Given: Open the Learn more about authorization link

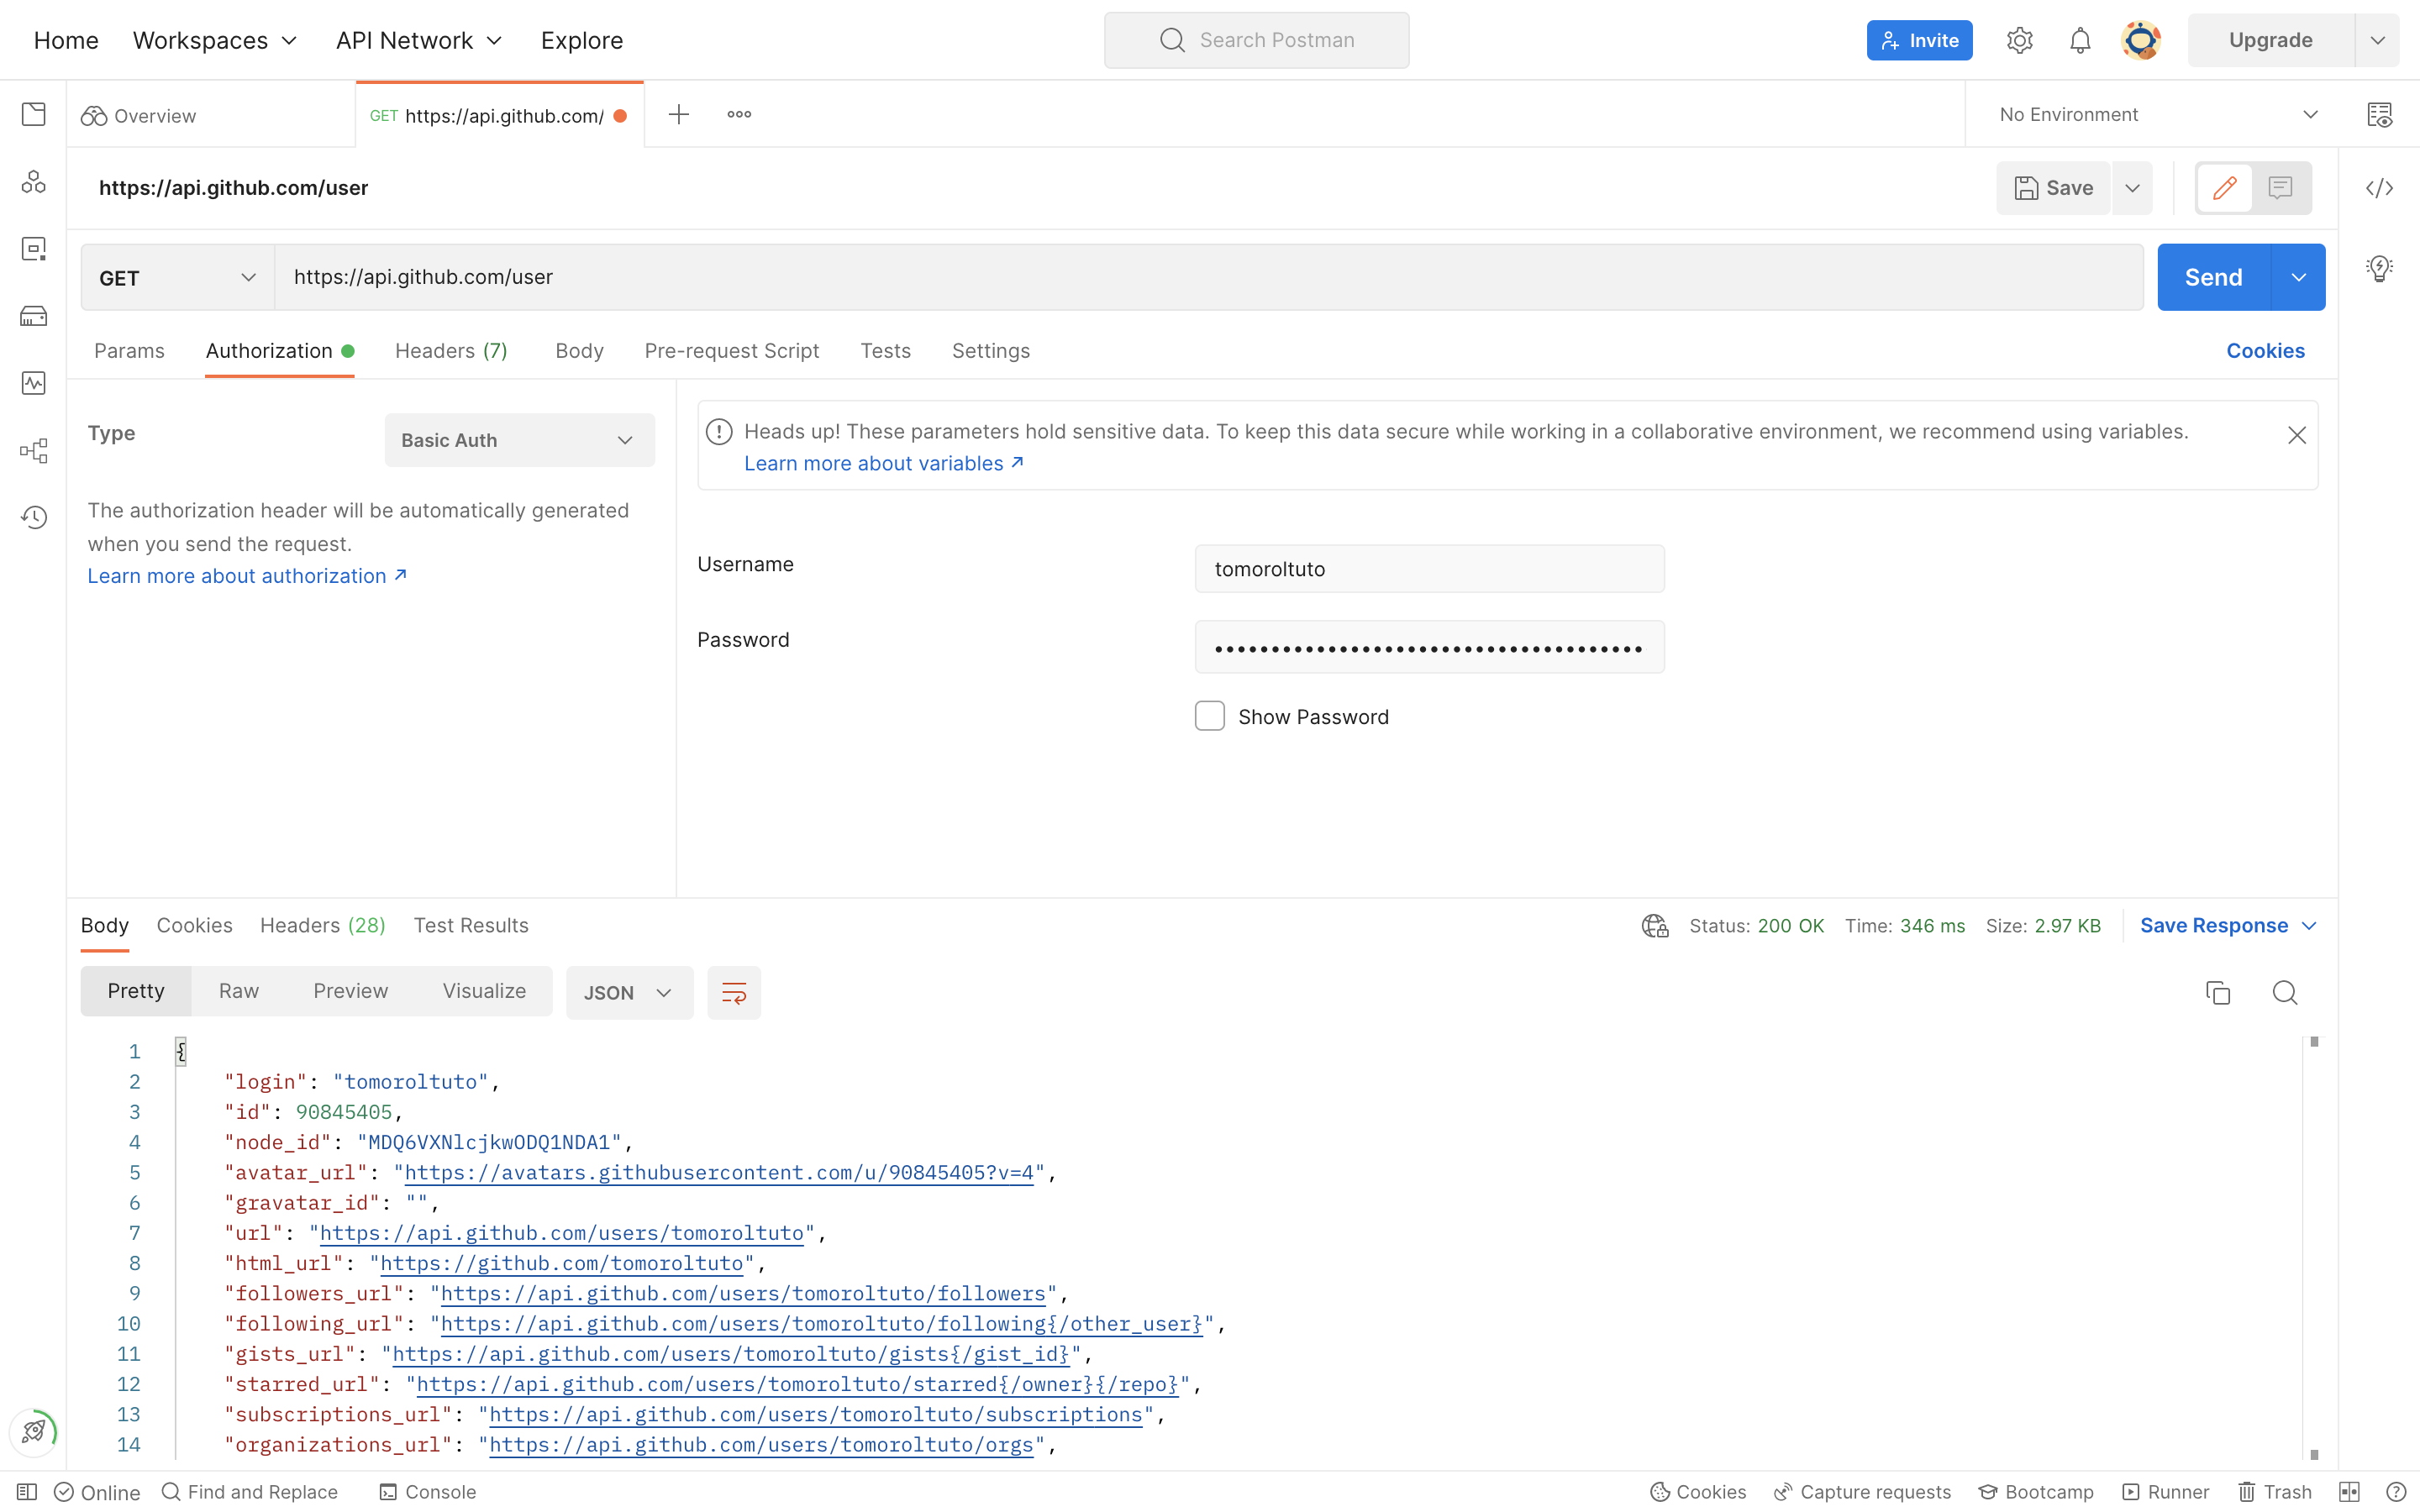Looking at the screenshot, I should pos(238,575).
